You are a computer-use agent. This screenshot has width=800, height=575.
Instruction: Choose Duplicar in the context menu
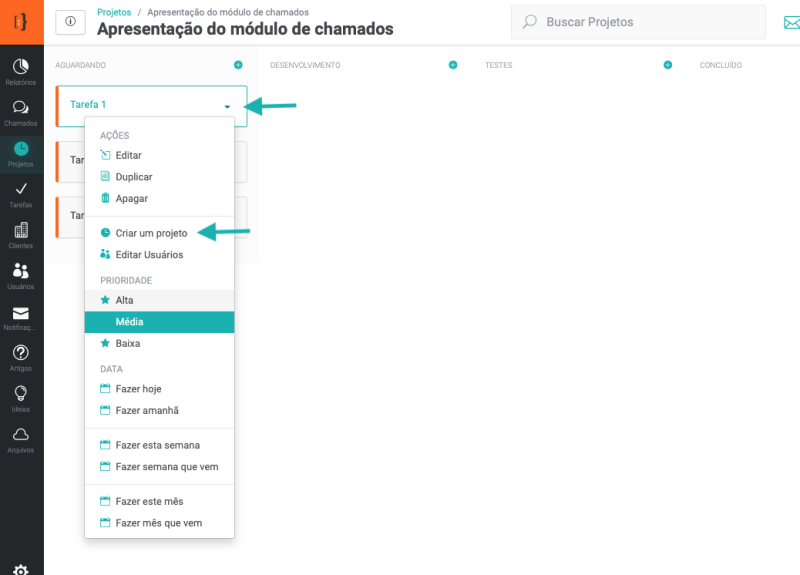(133, 176)
